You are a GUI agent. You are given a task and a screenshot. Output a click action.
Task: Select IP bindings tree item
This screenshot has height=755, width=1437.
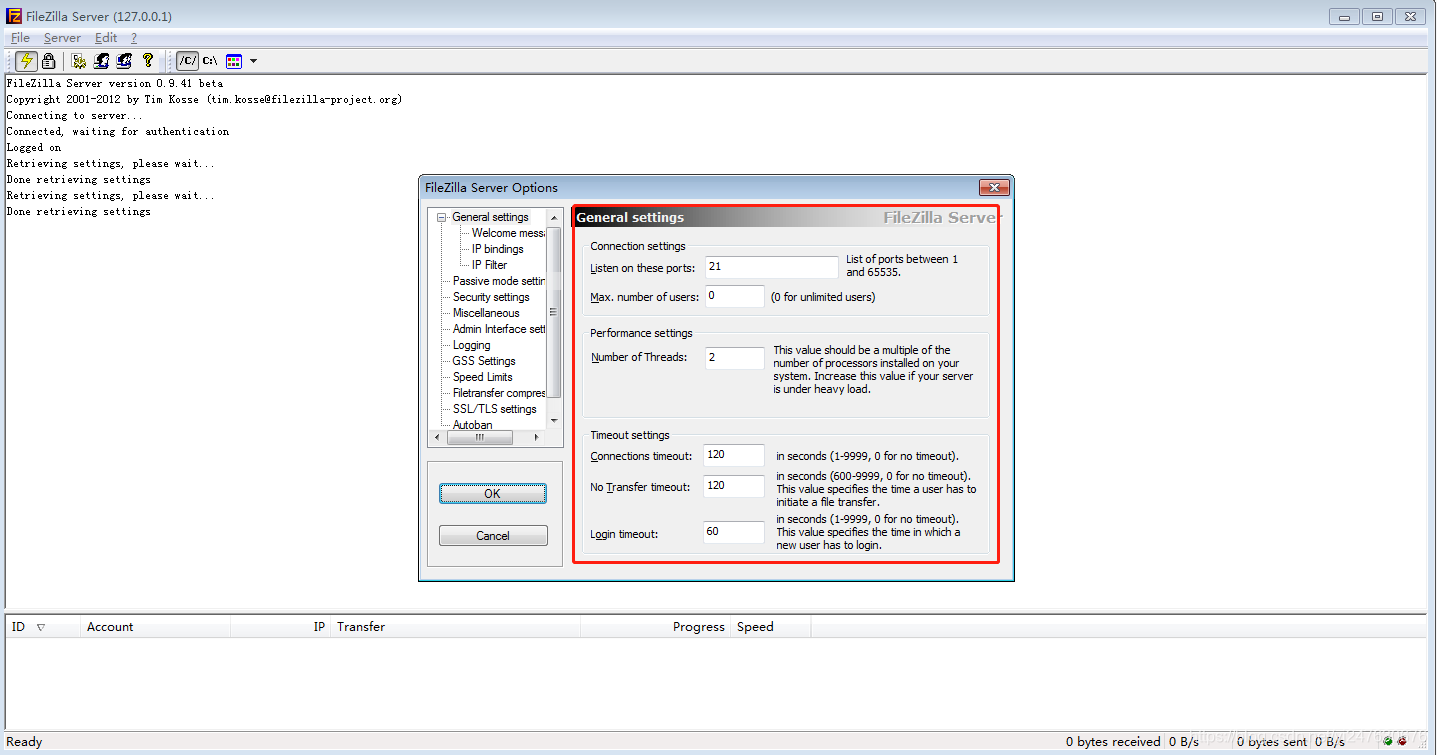497,249
